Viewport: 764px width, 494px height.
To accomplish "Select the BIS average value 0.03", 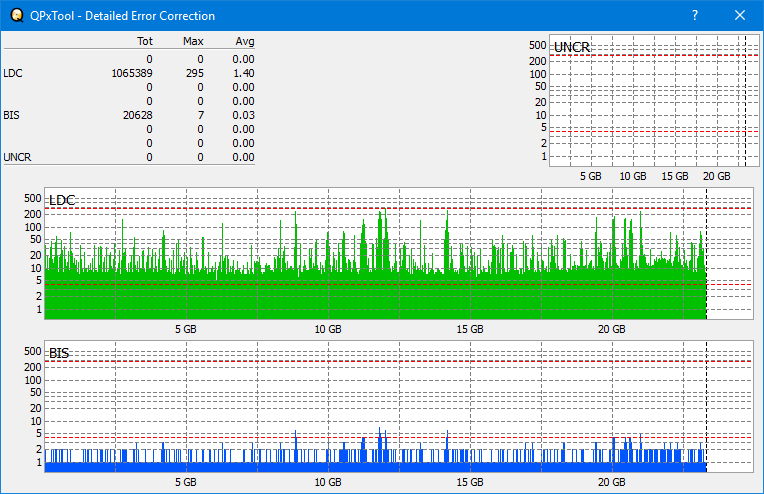I will [243, 115].
